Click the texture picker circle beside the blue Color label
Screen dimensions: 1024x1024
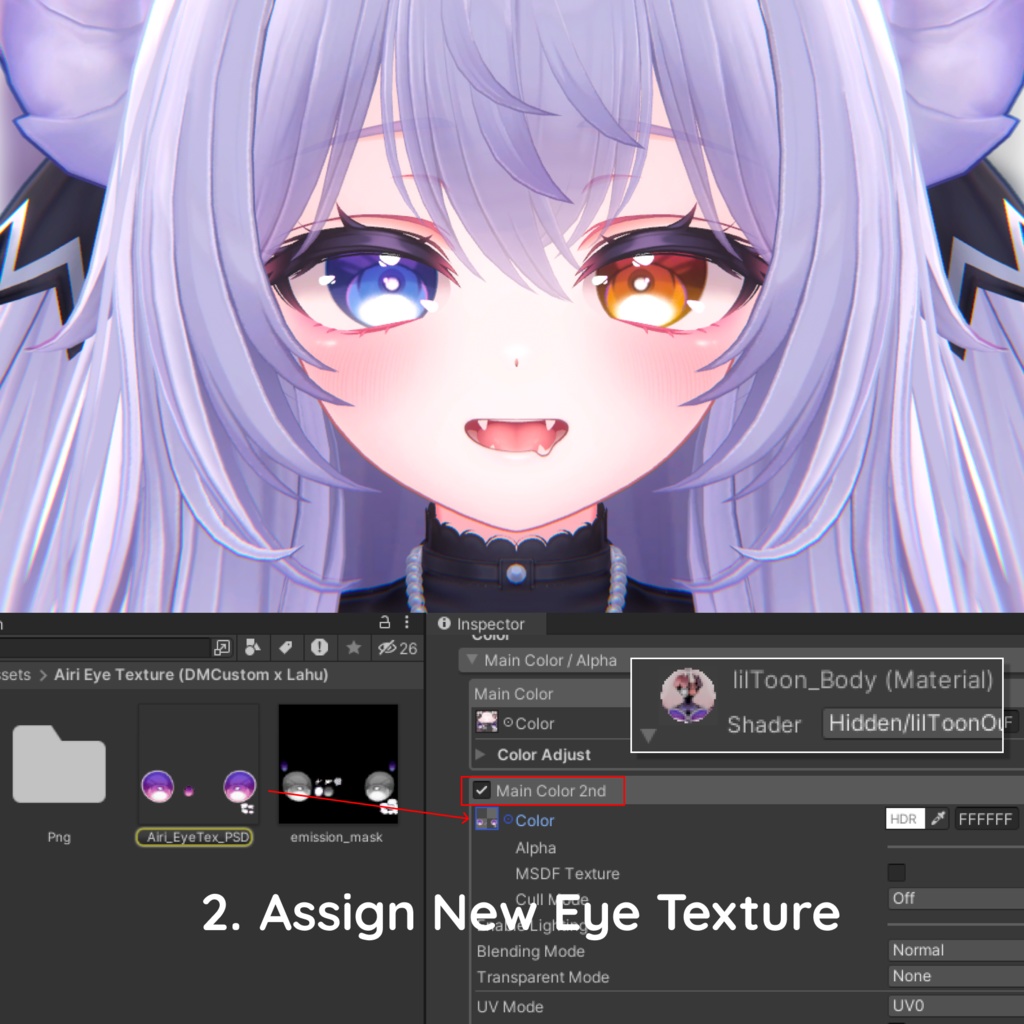click(508, 819)
